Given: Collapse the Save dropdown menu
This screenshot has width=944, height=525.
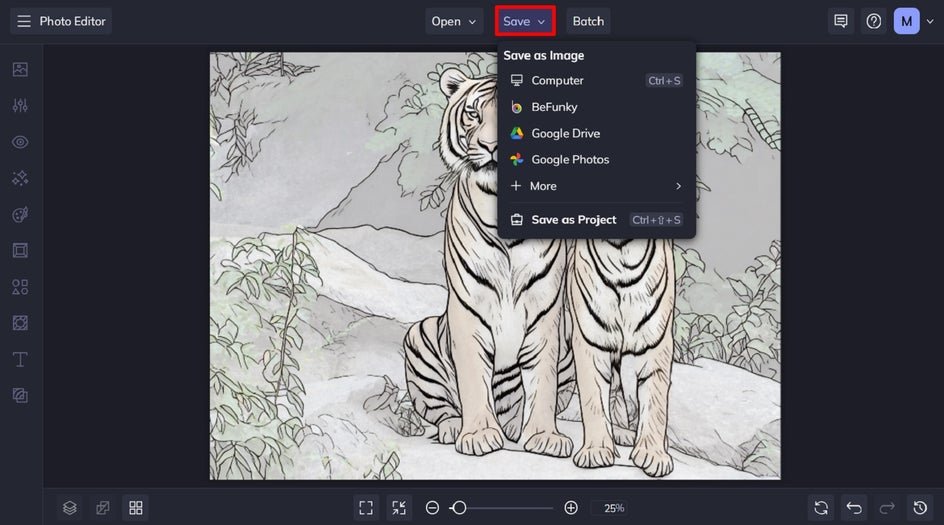Looking at the screenshot, I should click(x=525, y=22).
